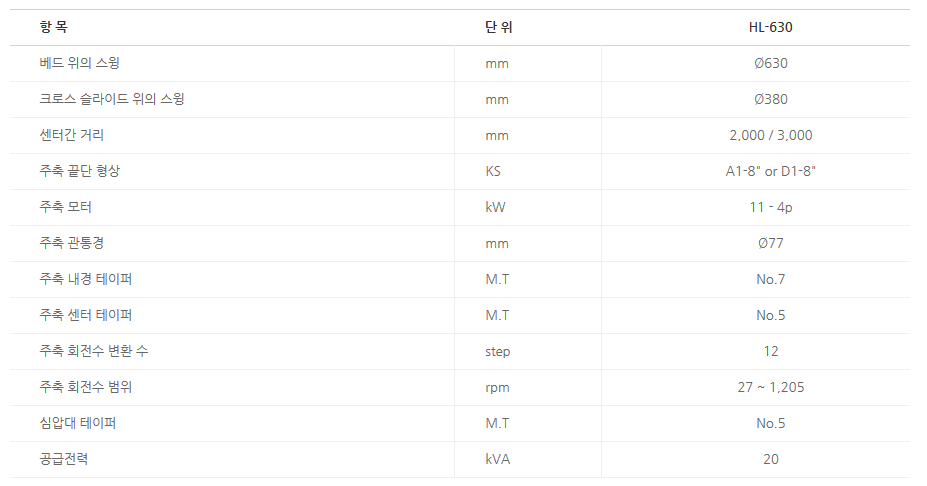Select the 센터간 거리 row label

[72, 135]
